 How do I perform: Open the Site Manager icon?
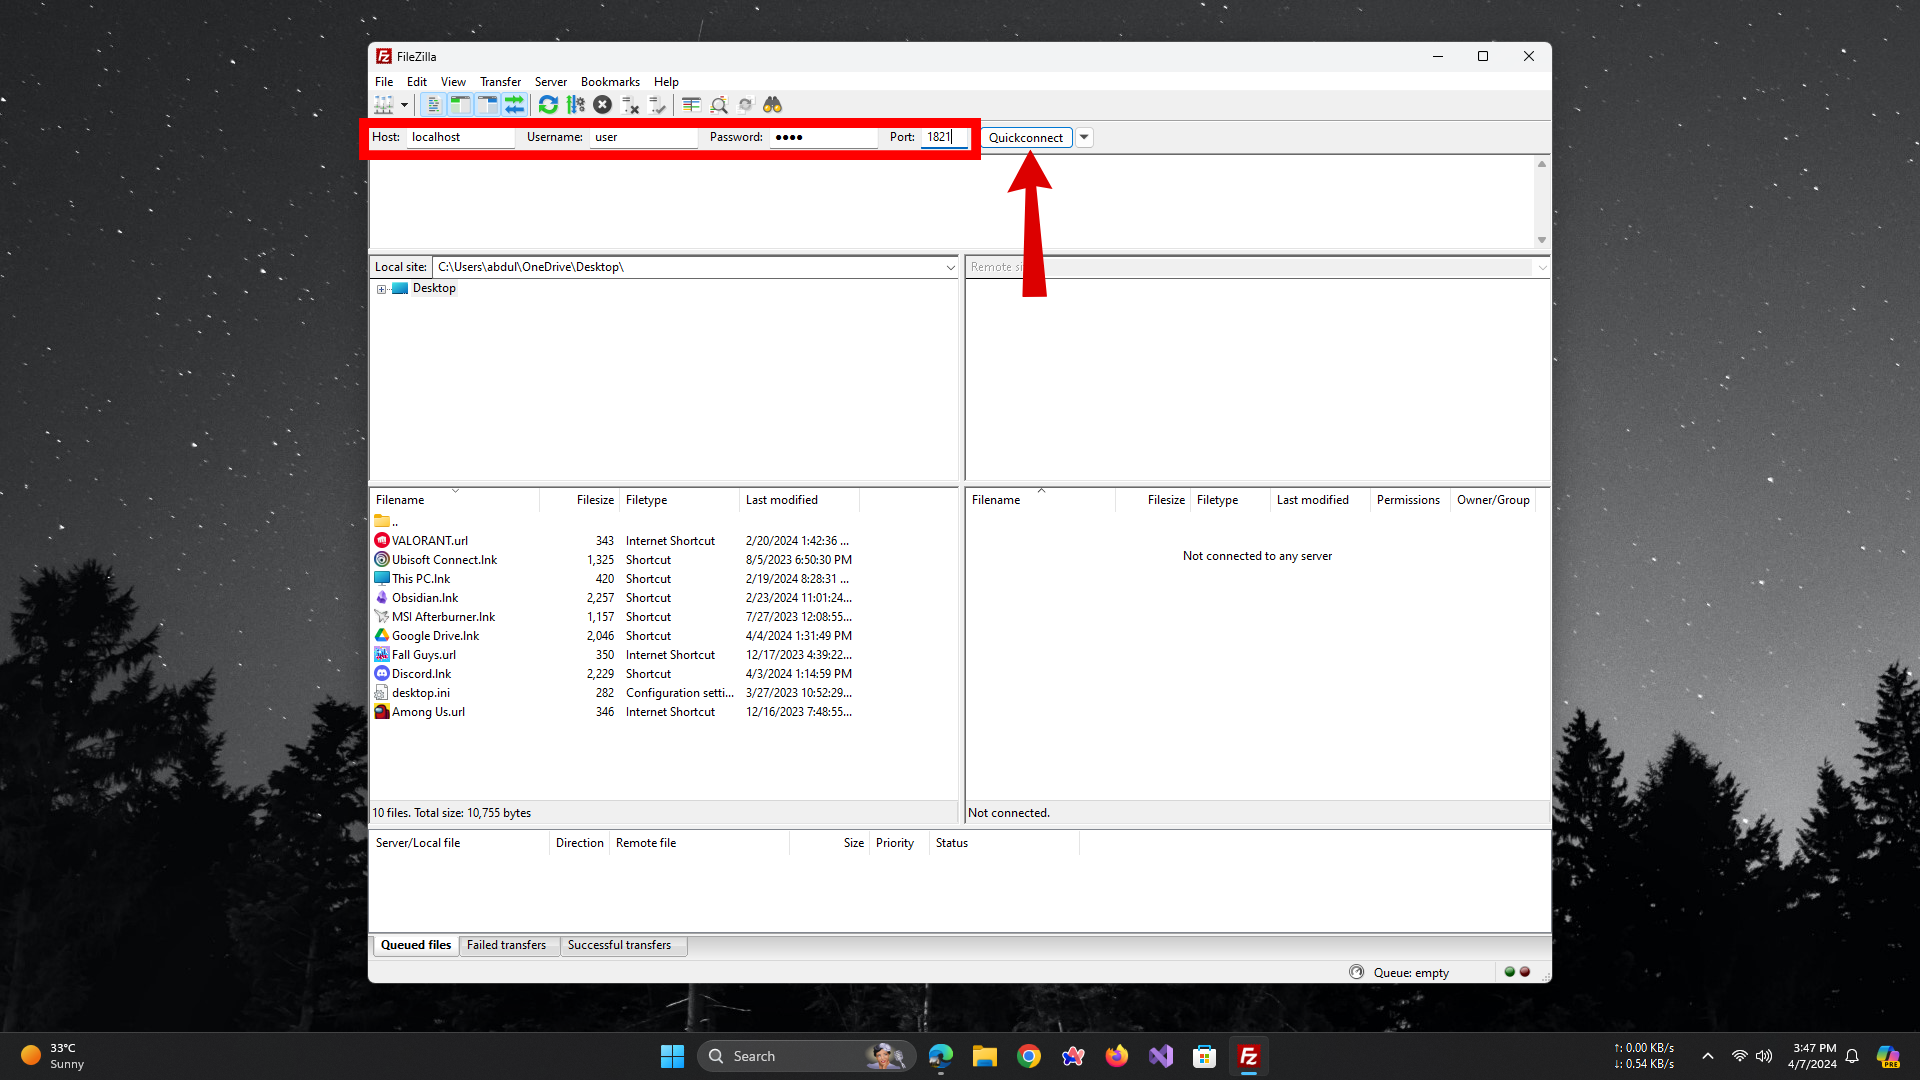click(x=383, y=105)
